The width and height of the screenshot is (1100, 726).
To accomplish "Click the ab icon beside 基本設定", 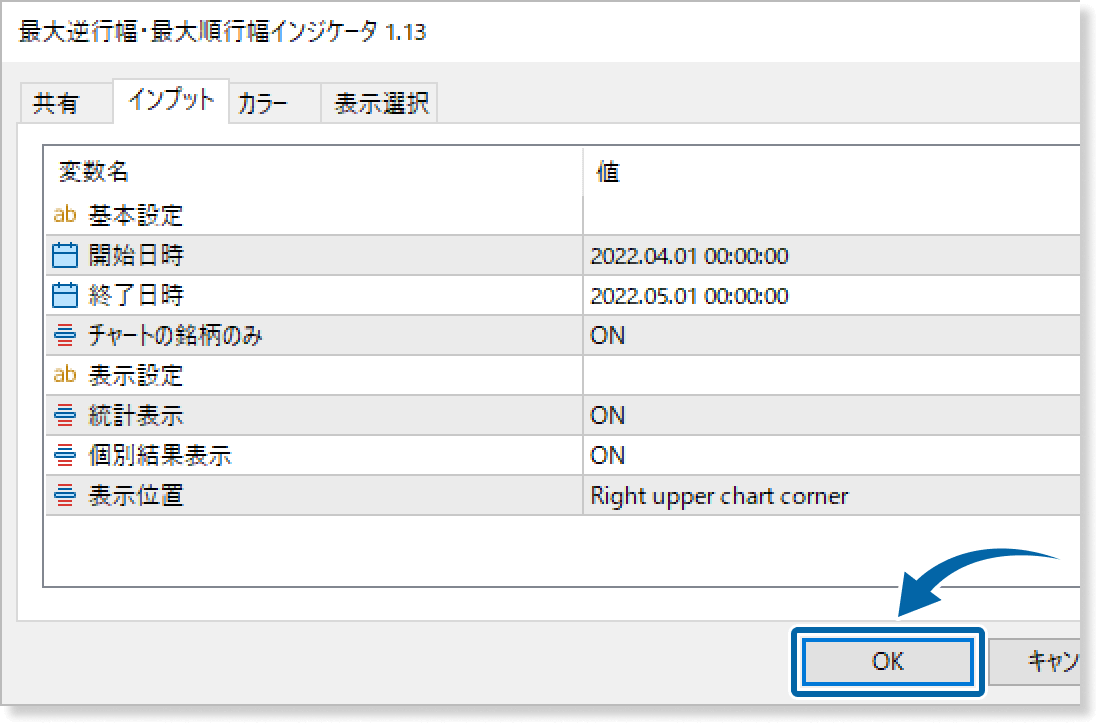I will pos(65,215).
